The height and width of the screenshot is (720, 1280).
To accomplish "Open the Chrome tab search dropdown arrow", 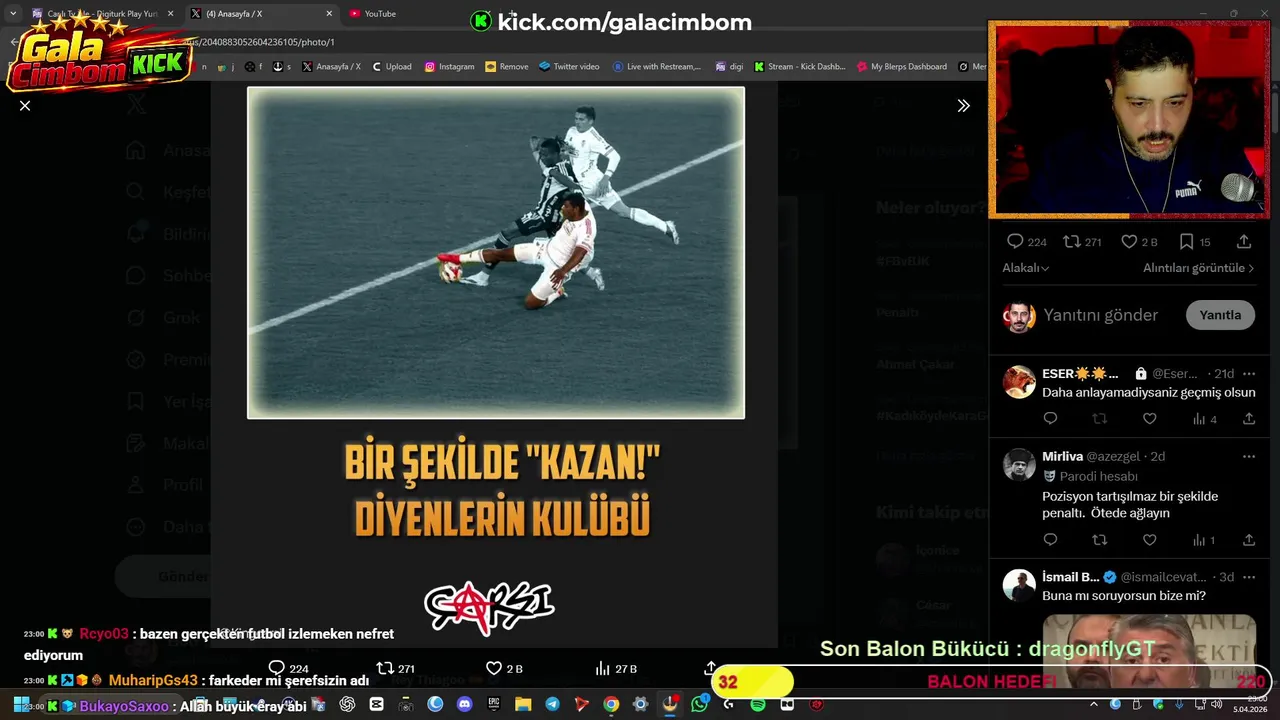I will click(13, 14).
